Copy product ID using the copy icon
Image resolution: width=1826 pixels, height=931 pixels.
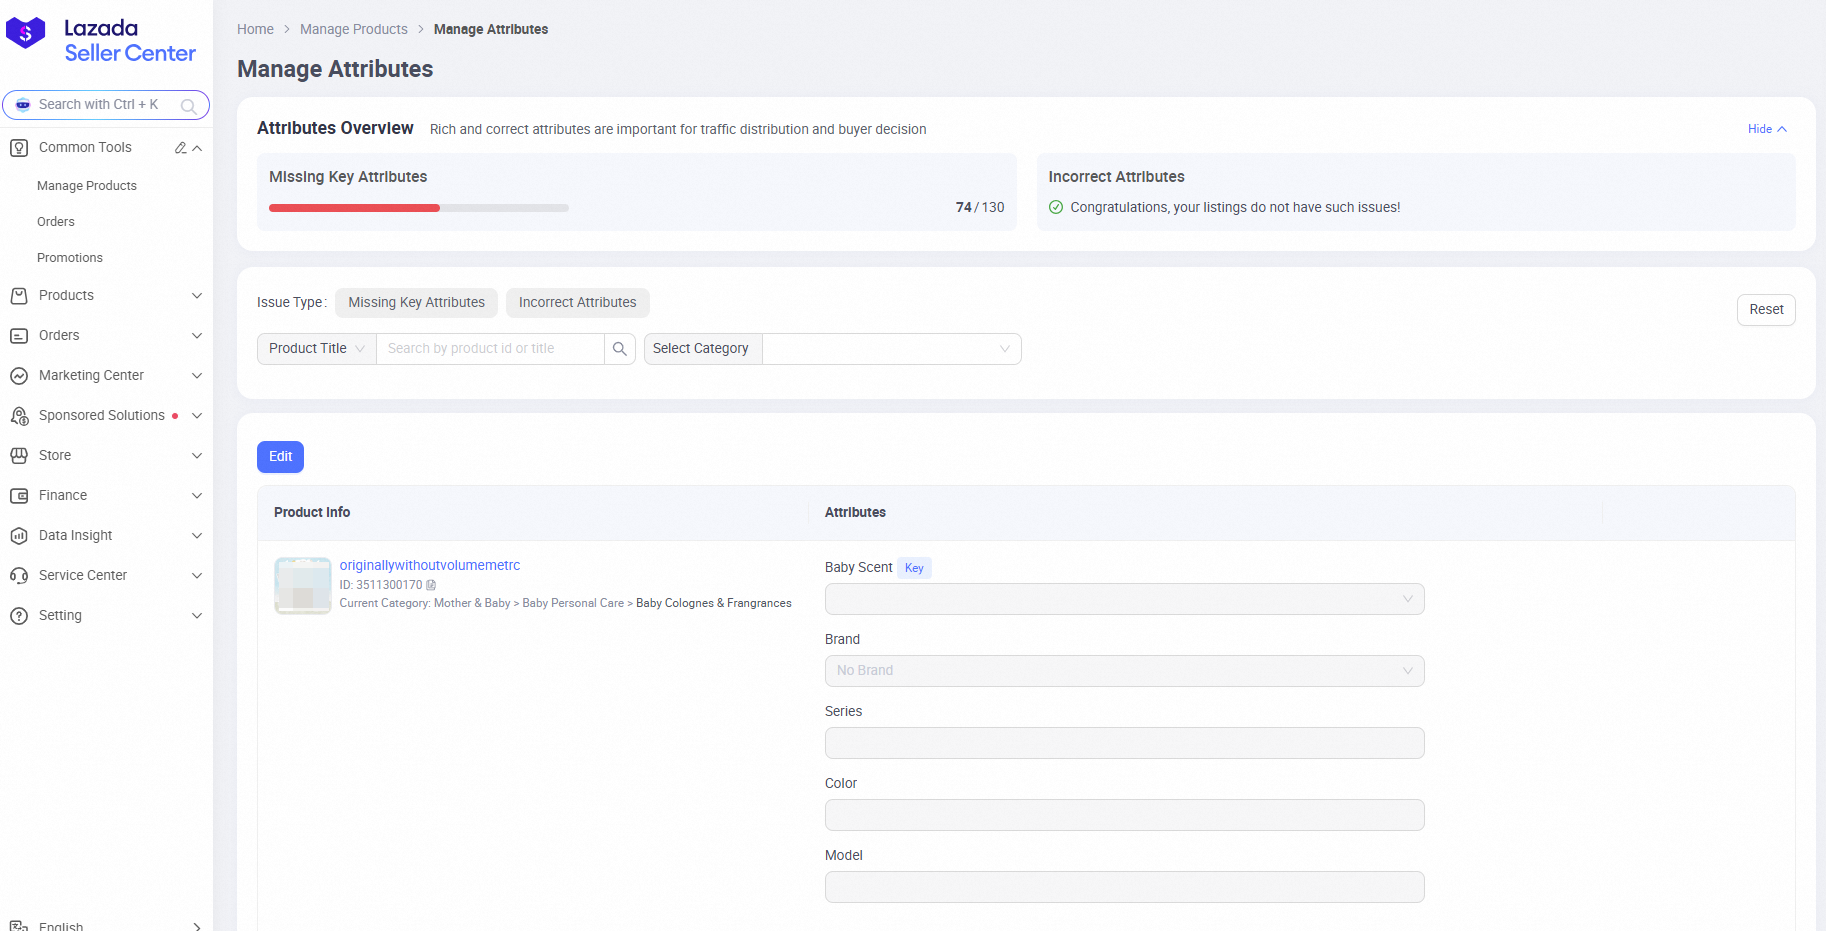coord(431,585)
